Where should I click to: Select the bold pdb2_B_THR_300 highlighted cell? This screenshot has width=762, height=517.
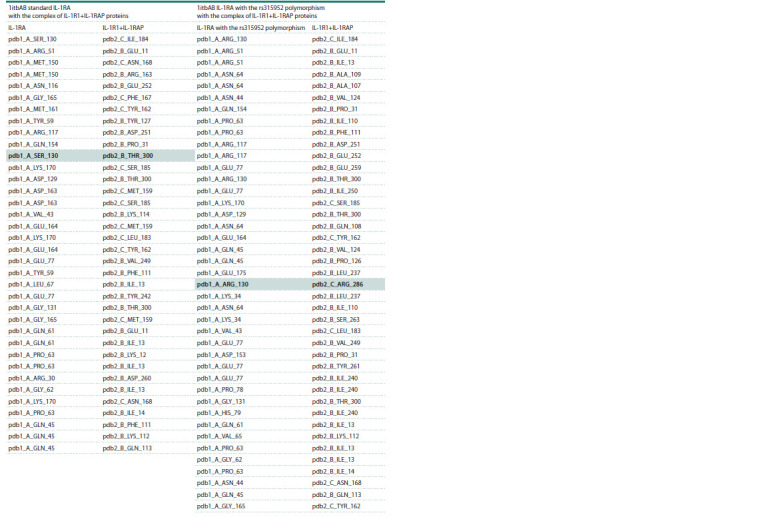(128, 156)
